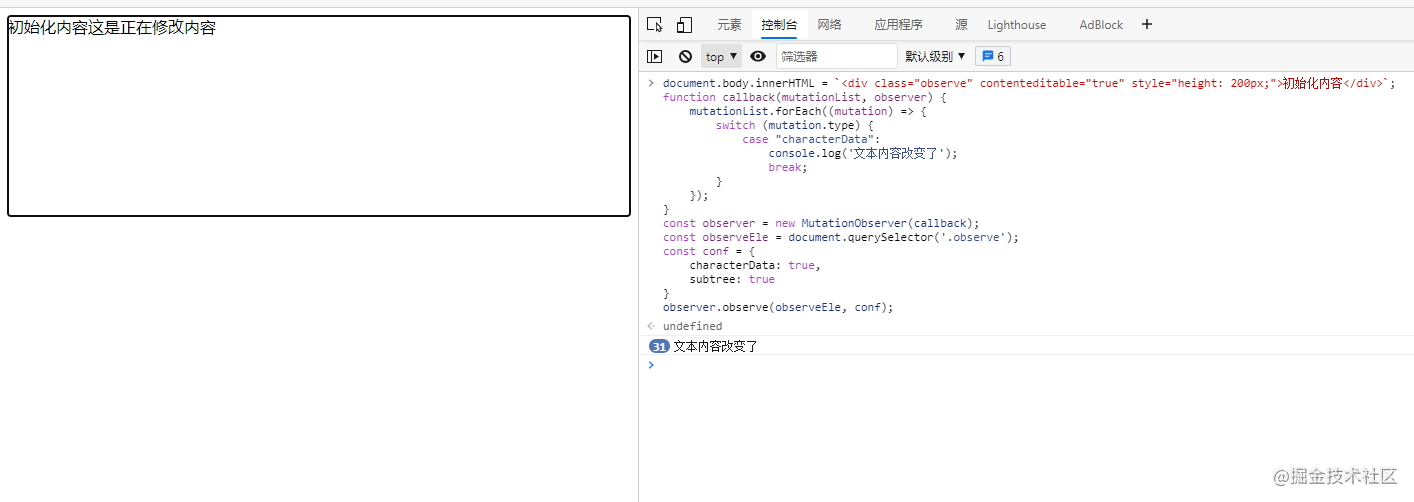Click the document.body.innerHTML code line

point(1029,83)
